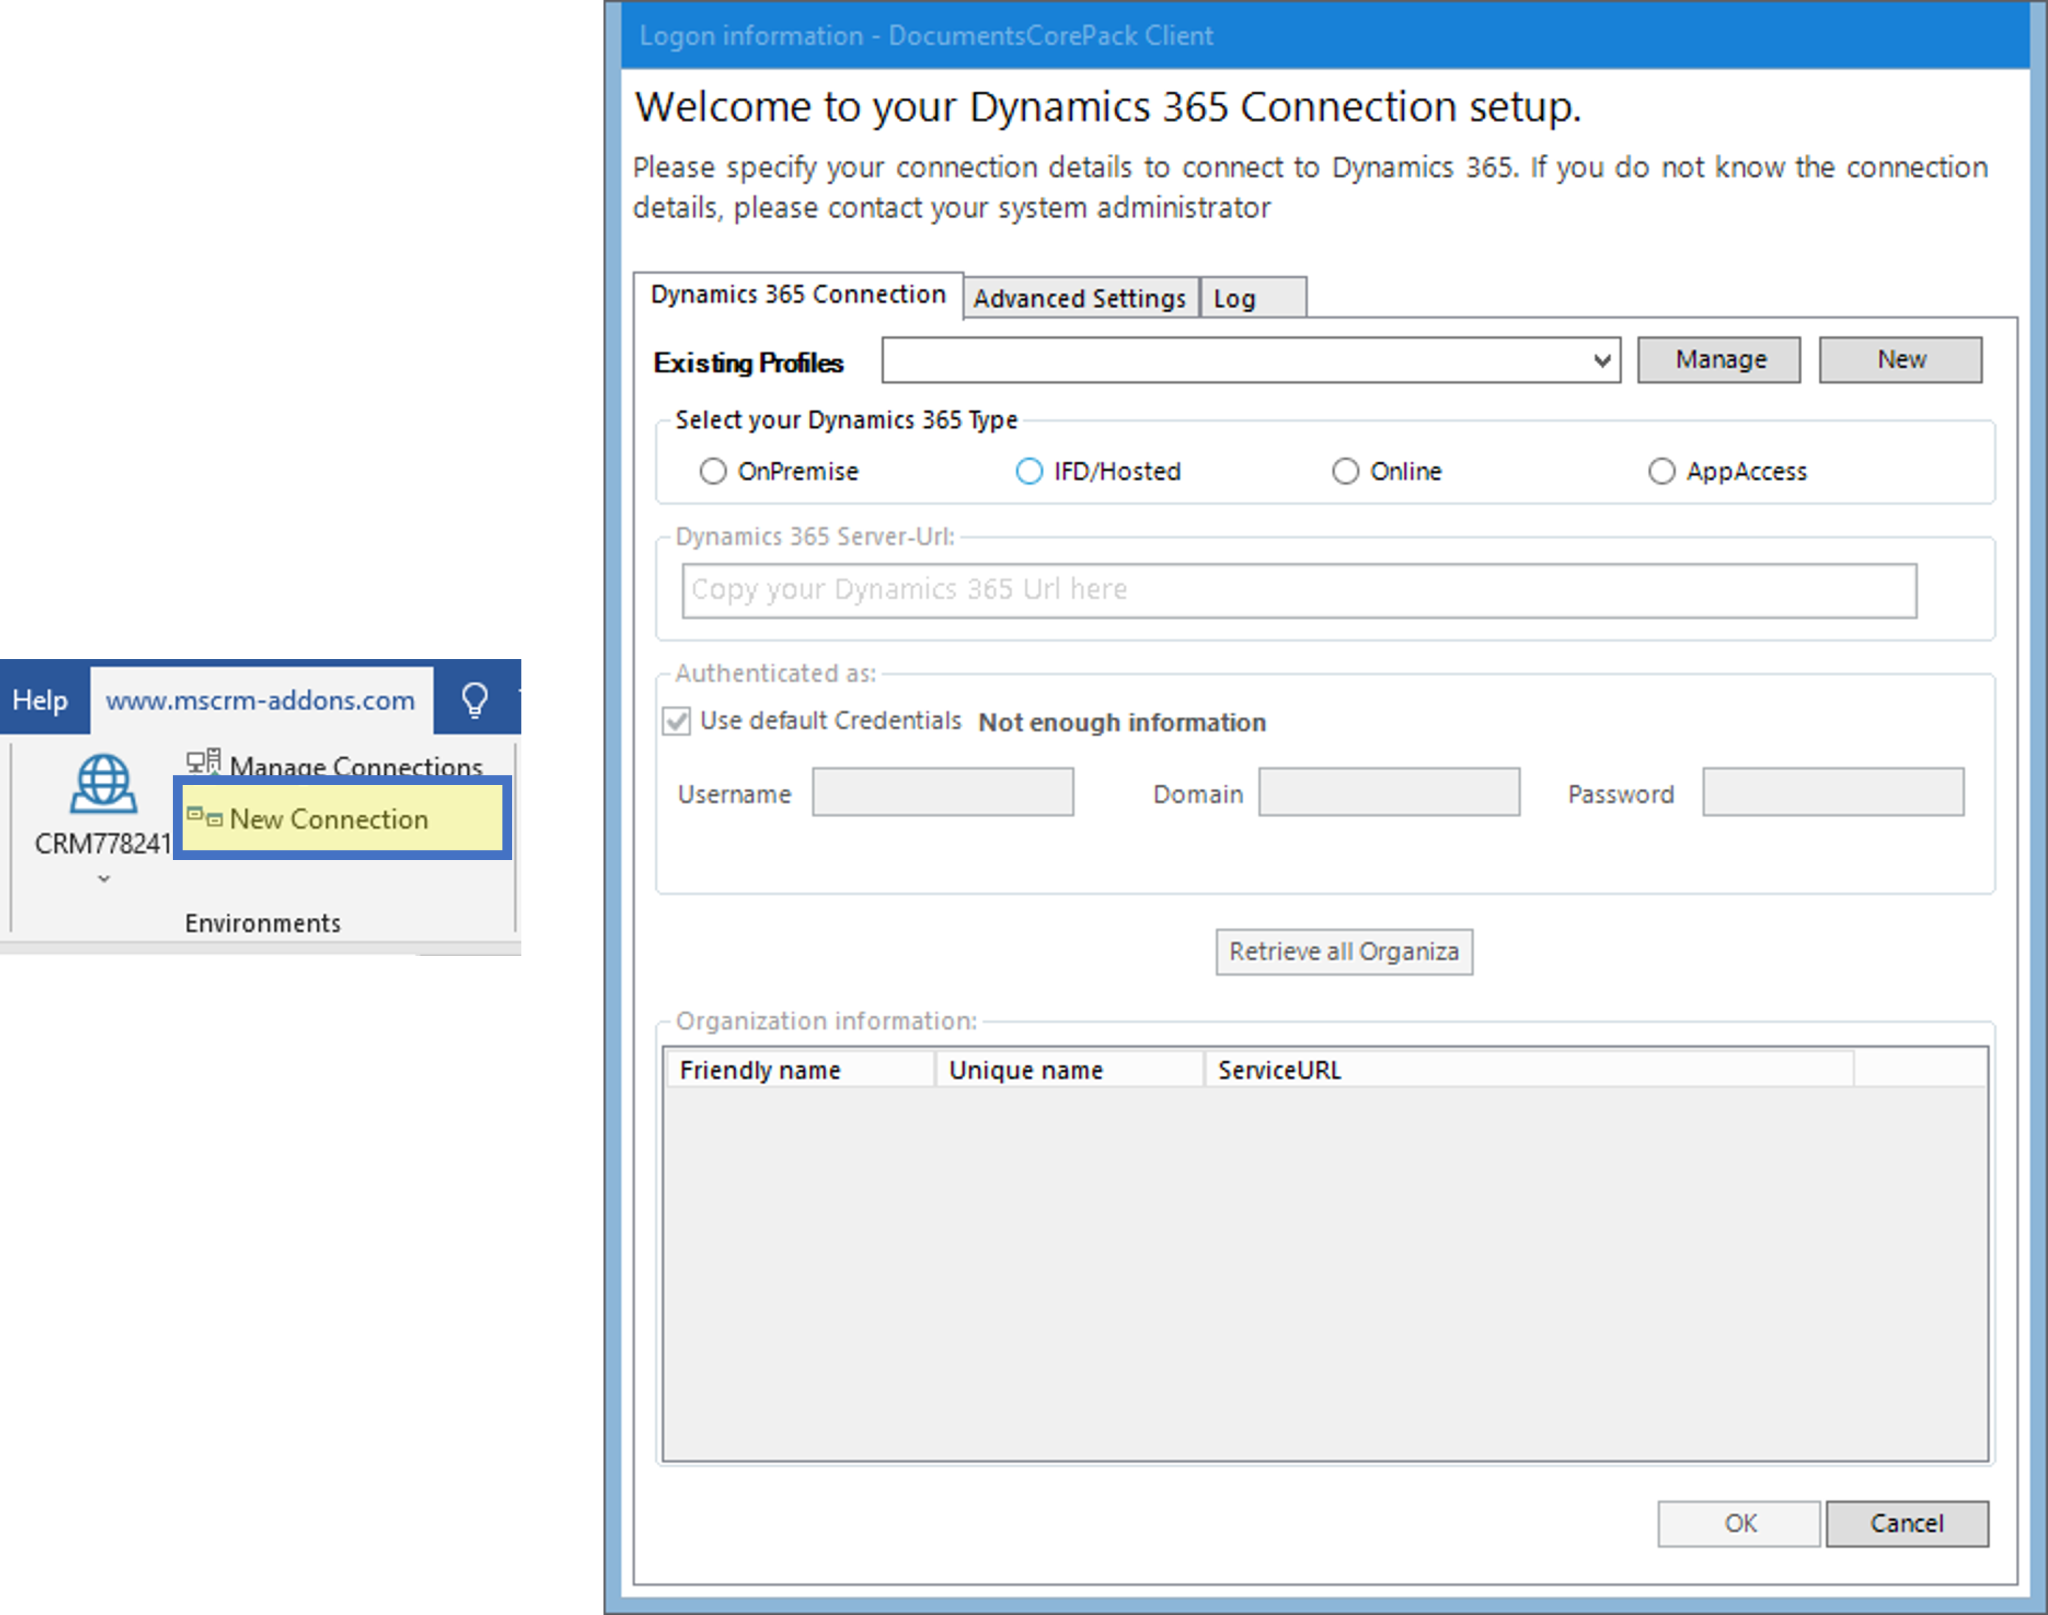This screenshot has width=2048, height=1615.
Task: Click Retrieve all Organiza
Action: point(1344,951)
